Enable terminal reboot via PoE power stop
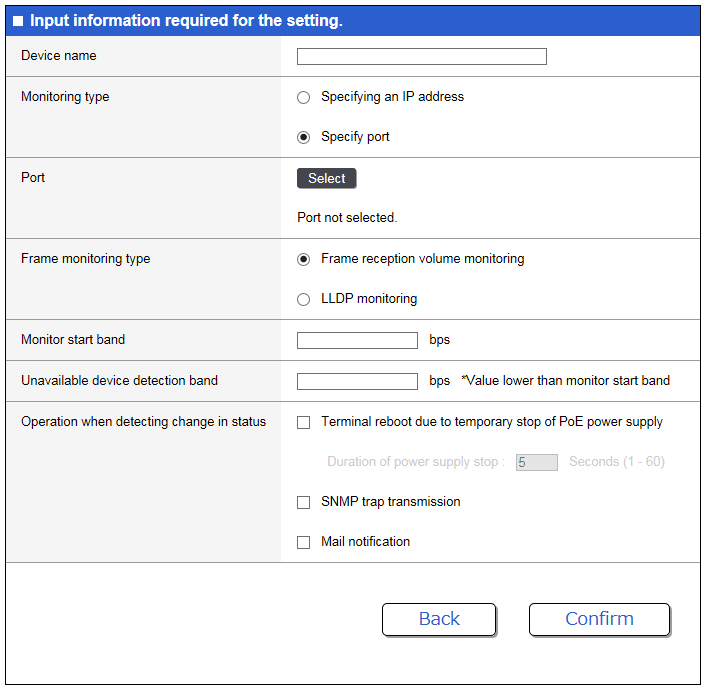 tap(304, 422)
